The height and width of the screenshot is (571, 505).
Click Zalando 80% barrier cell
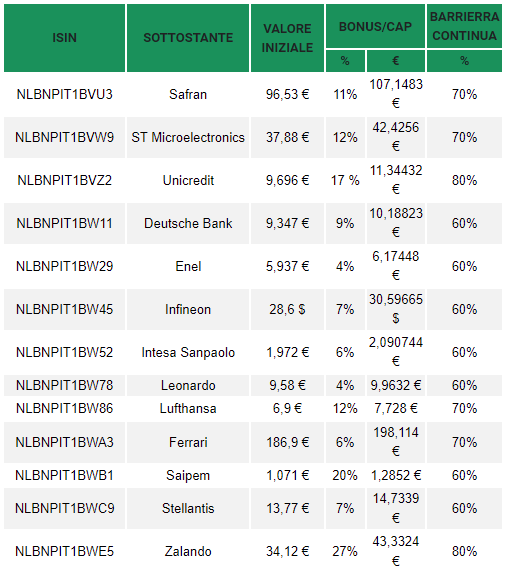click(464, 551)
